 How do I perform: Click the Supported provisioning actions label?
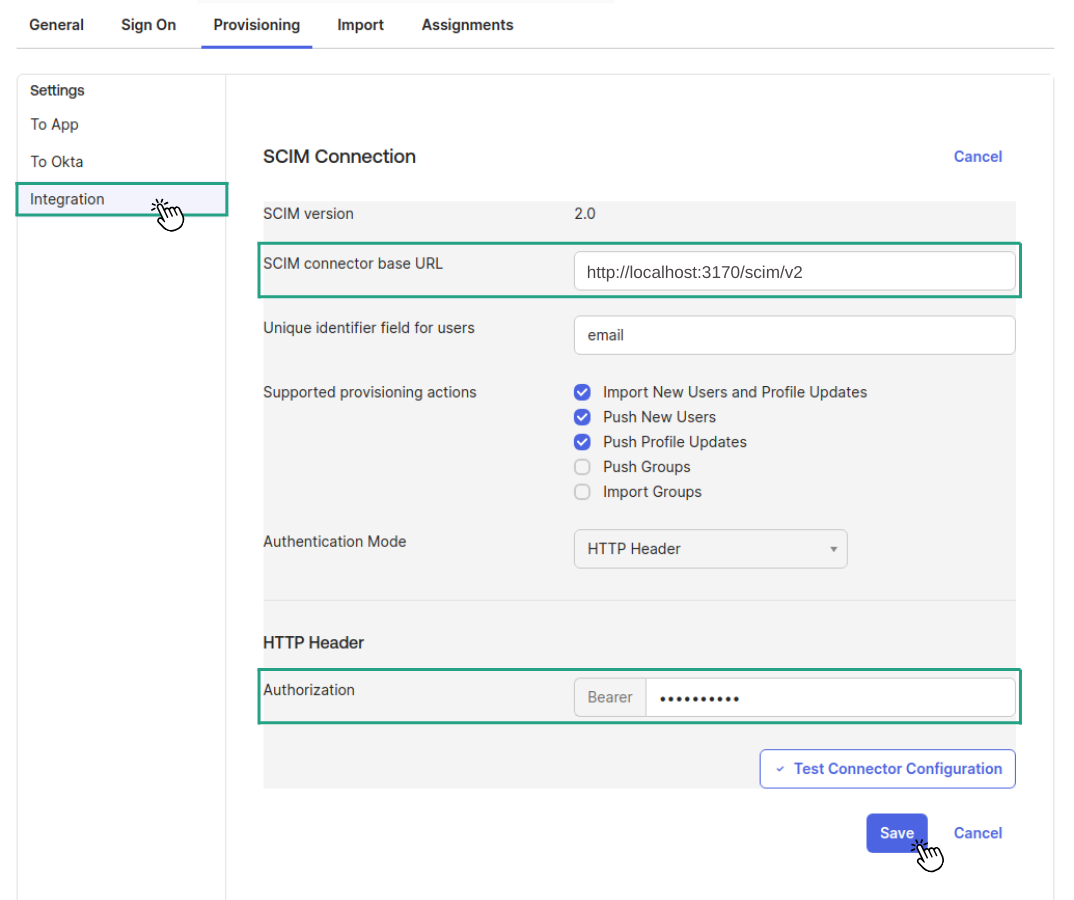(x=369, y=392)
